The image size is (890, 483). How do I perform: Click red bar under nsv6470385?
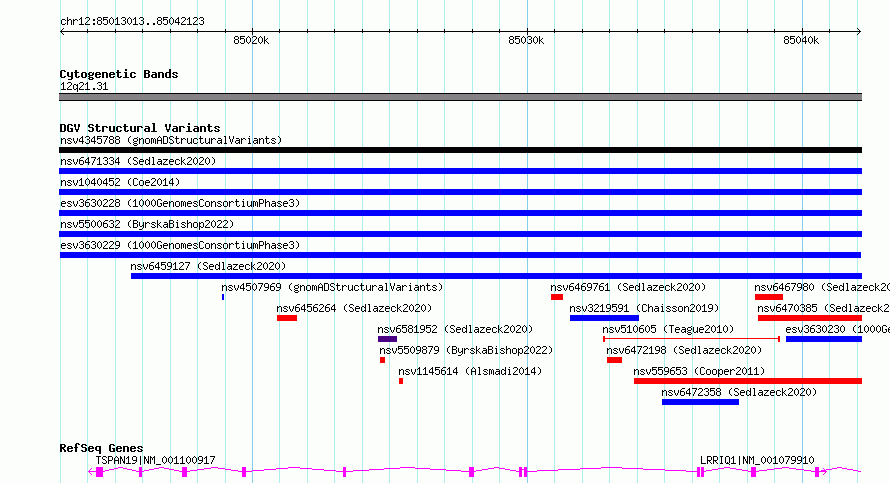[x=810, y=318]
